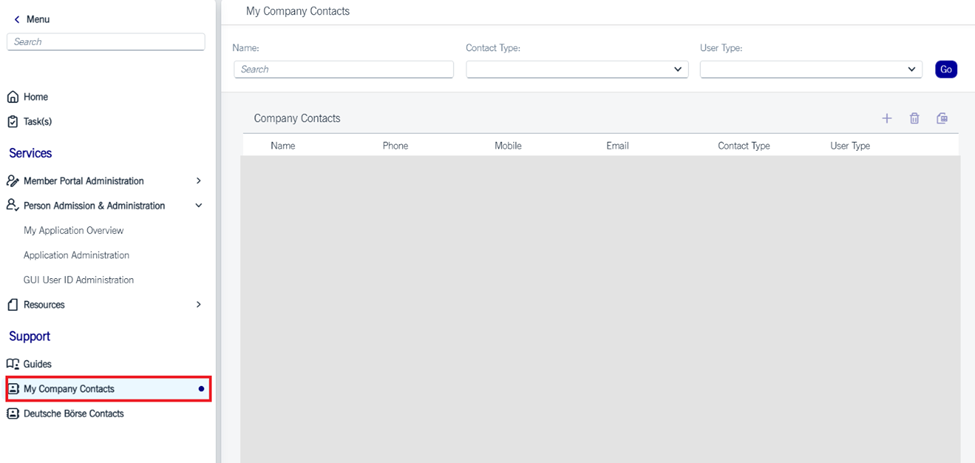Open the Contact Type dropdown
Viewport: 975px width, 463px height.
577,69
